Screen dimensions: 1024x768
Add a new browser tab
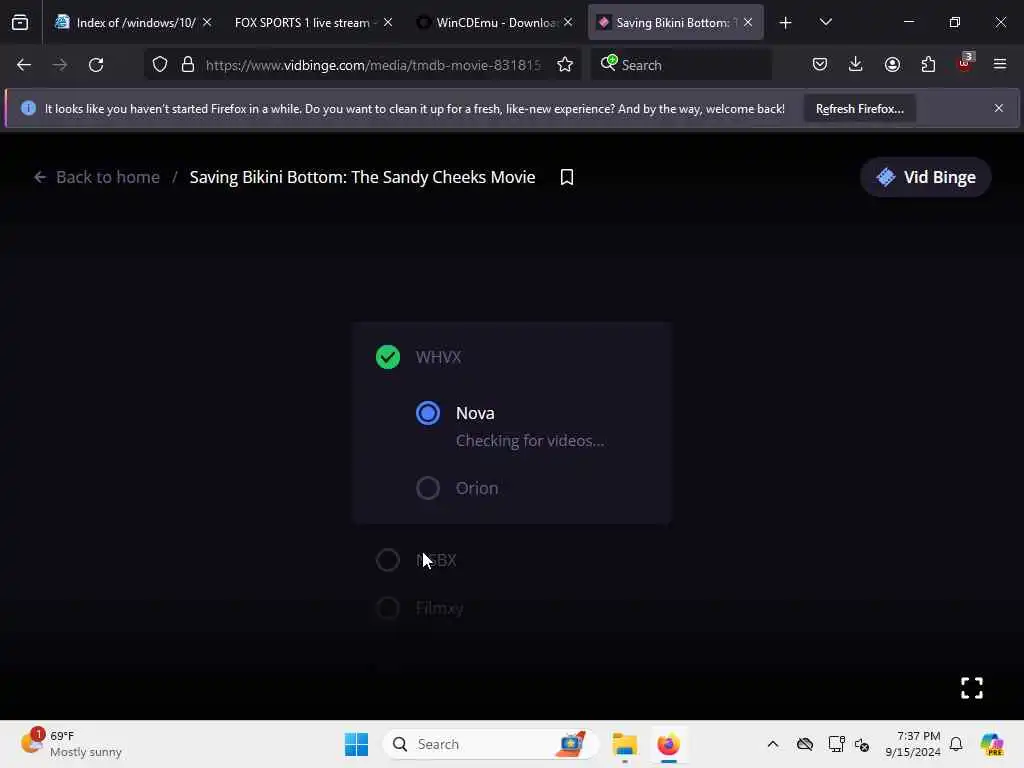pyautogui.click(x=786, y=23)
